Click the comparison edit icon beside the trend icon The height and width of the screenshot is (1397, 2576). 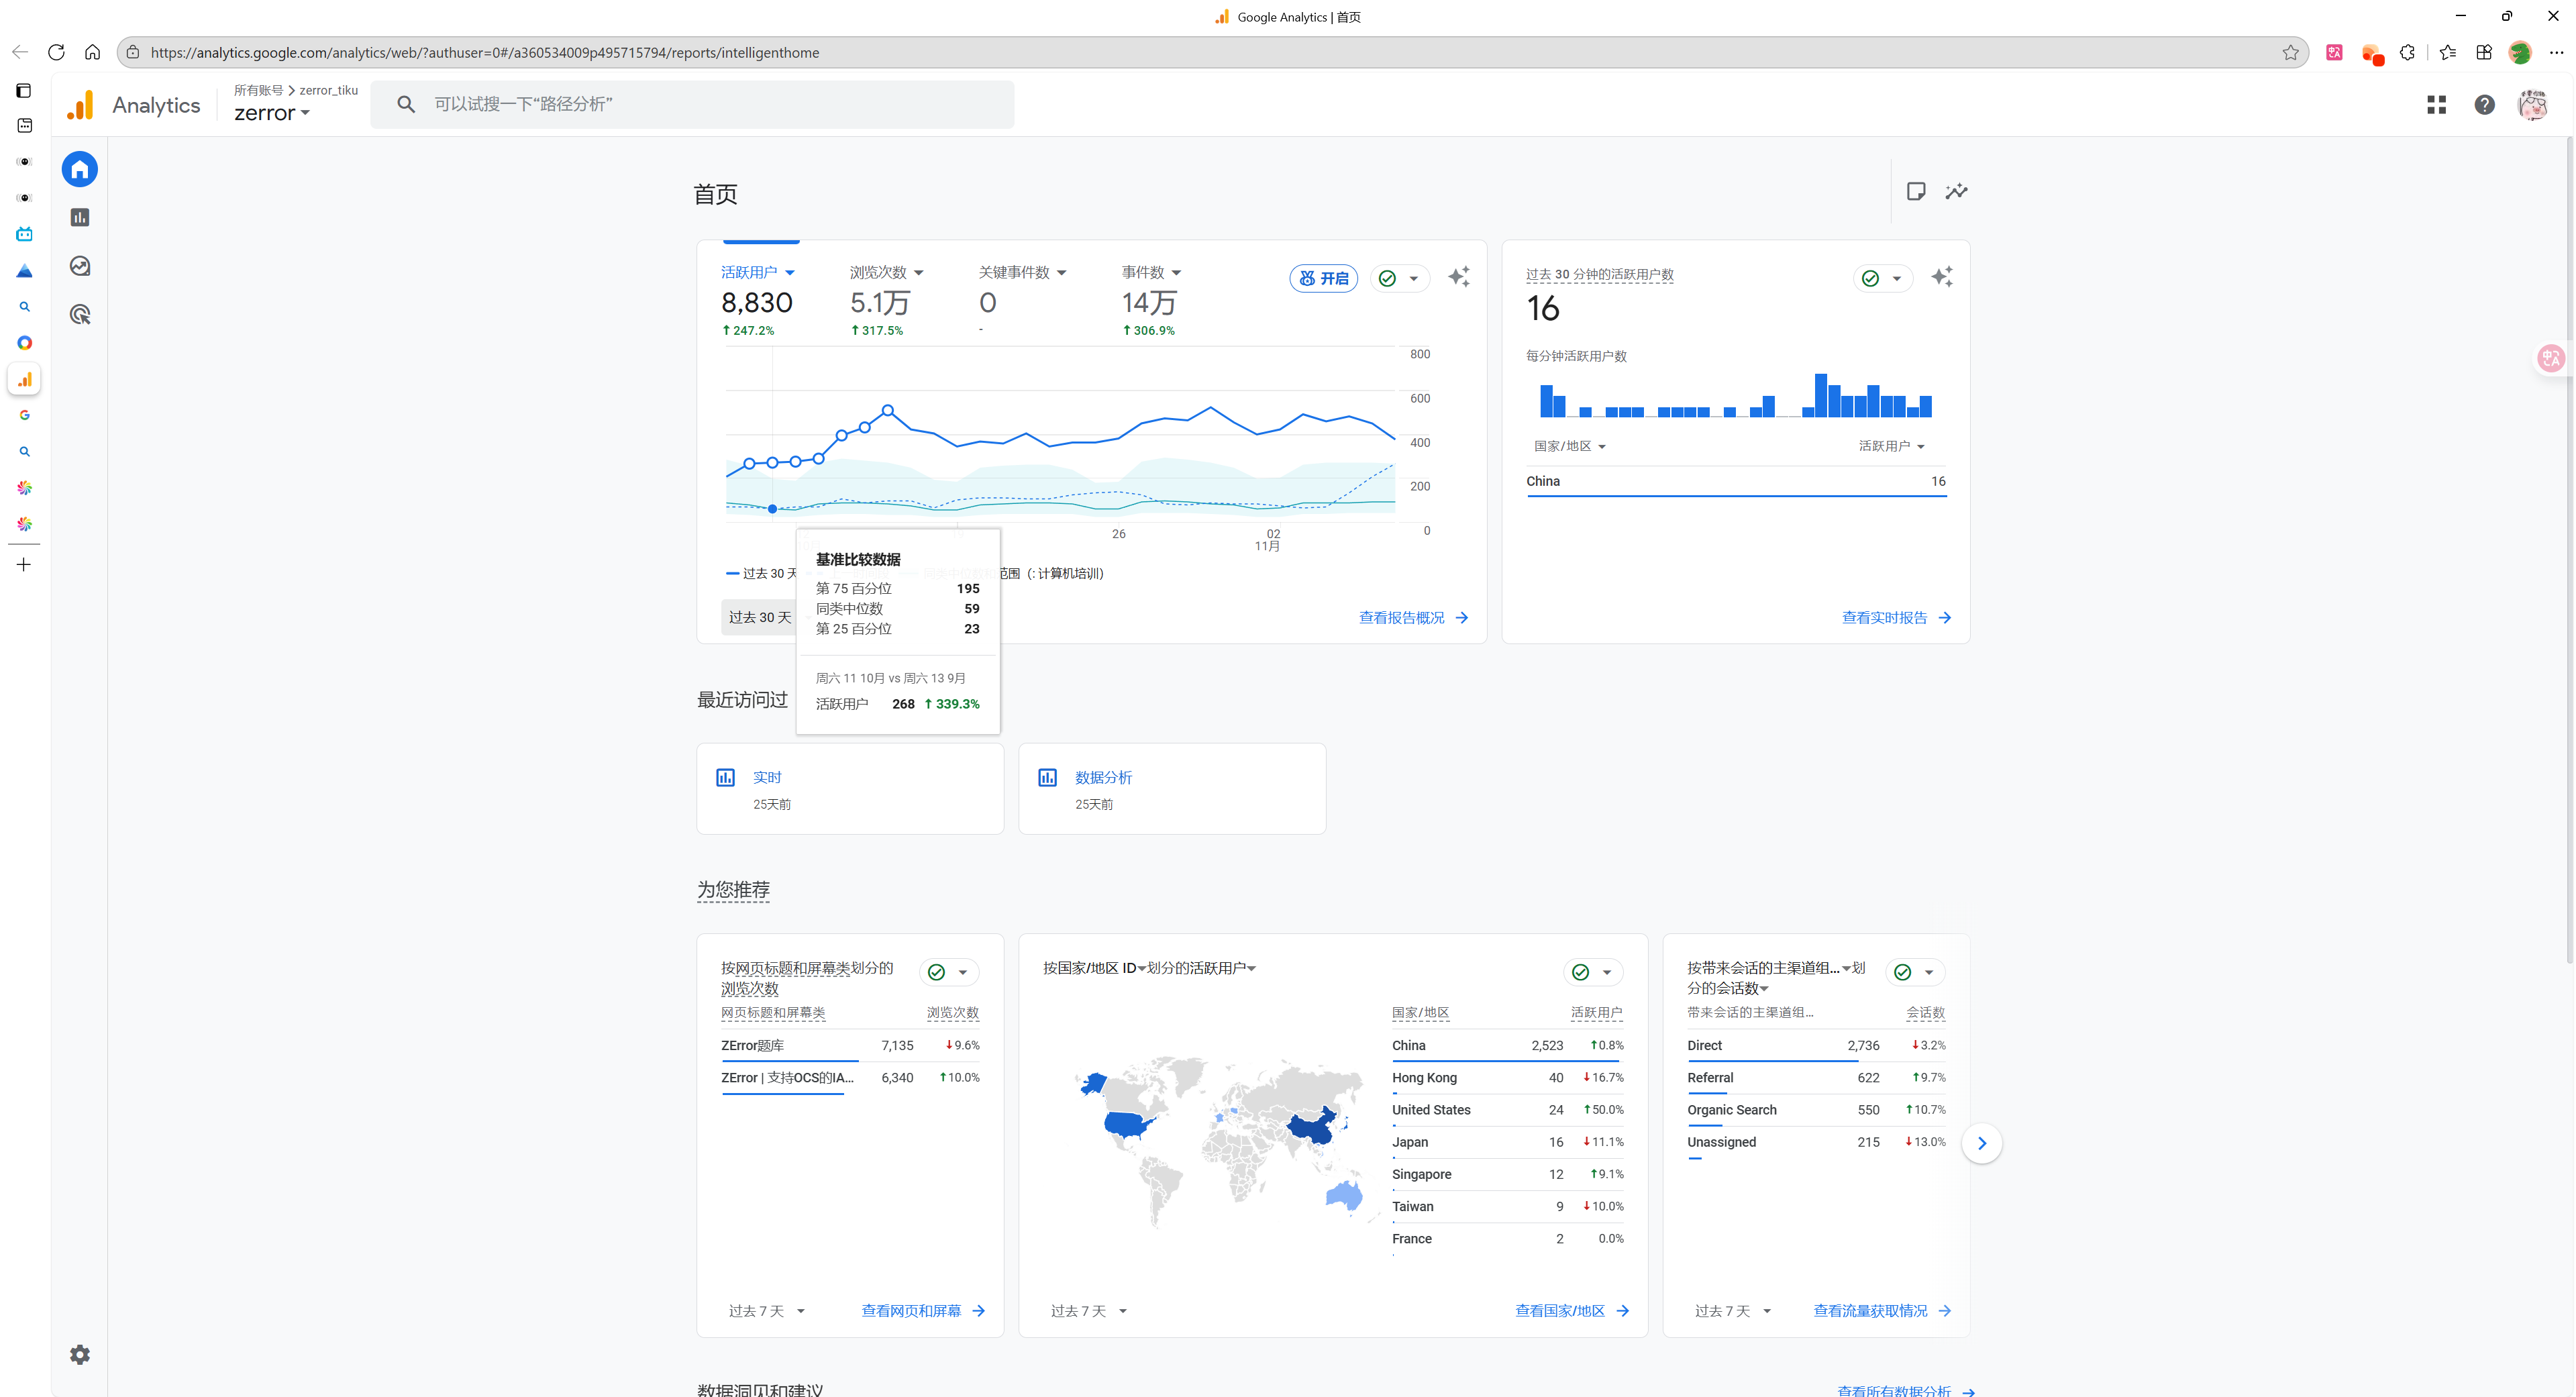[1916, 191]
